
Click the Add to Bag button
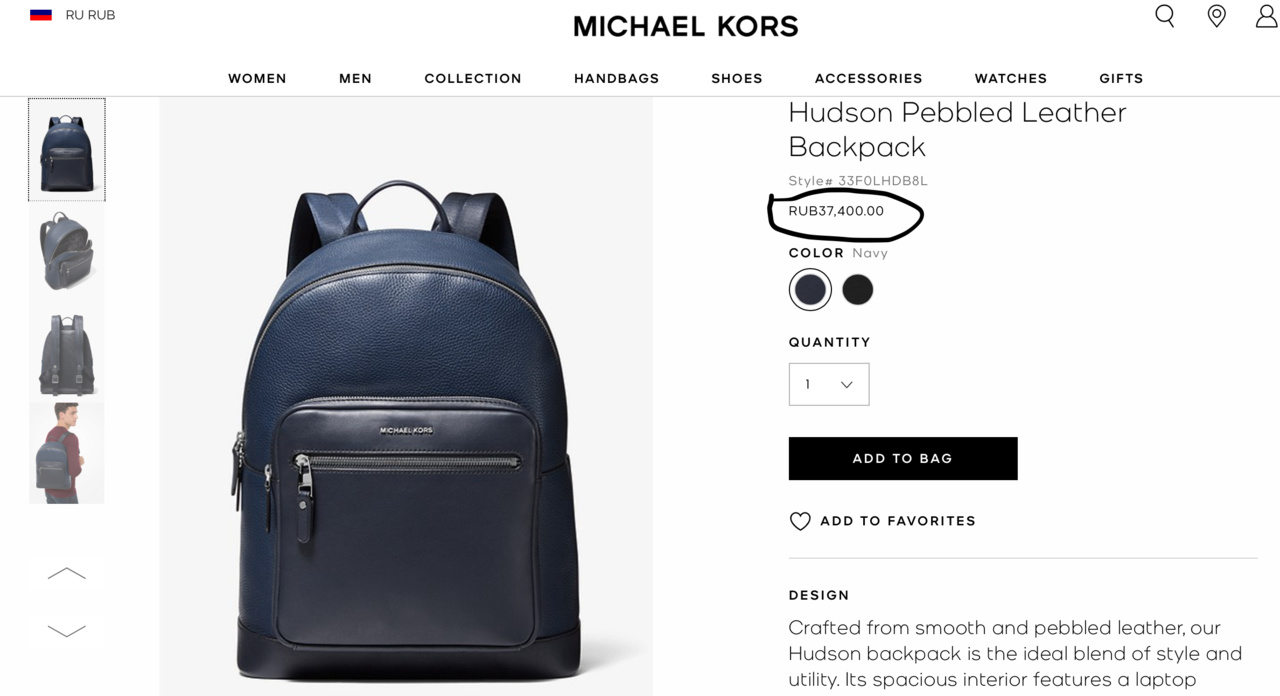click(x=903, y=458)
